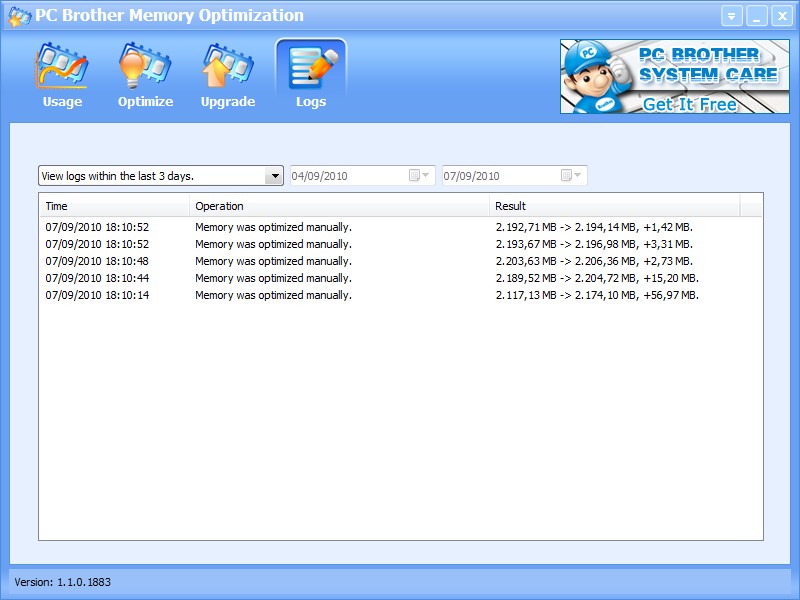This screenshot has height=600, width=800.
Task: Click the app logo in title bar
Action: [19, 16]
